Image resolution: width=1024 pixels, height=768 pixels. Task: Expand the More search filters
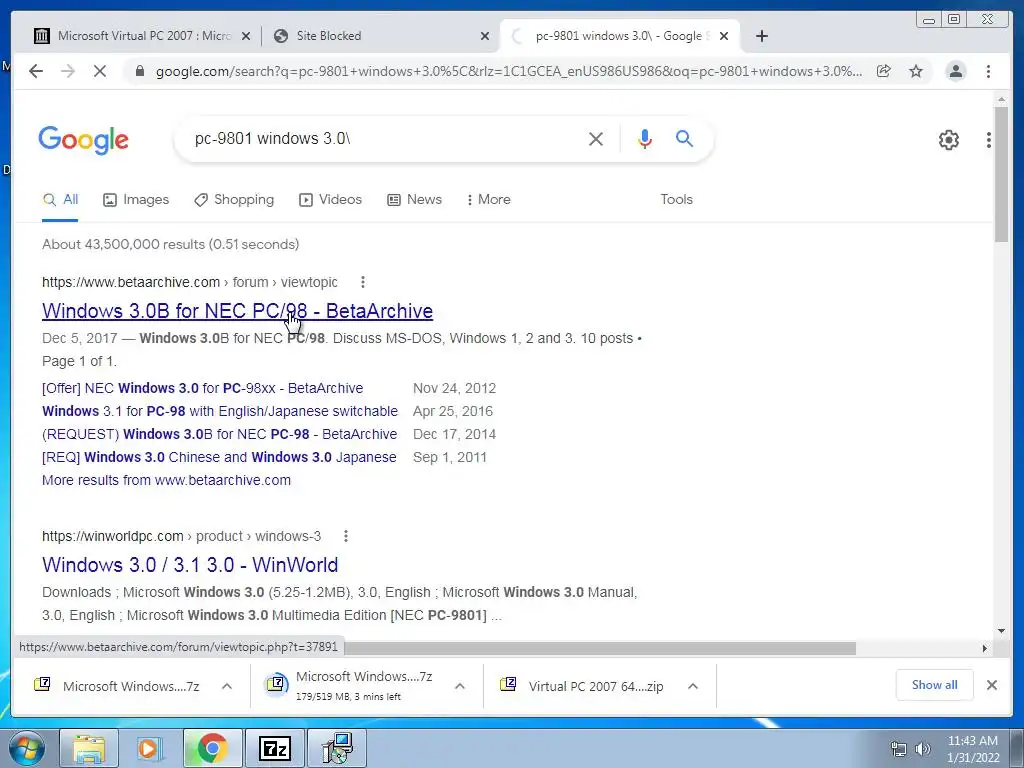[488, 200]
